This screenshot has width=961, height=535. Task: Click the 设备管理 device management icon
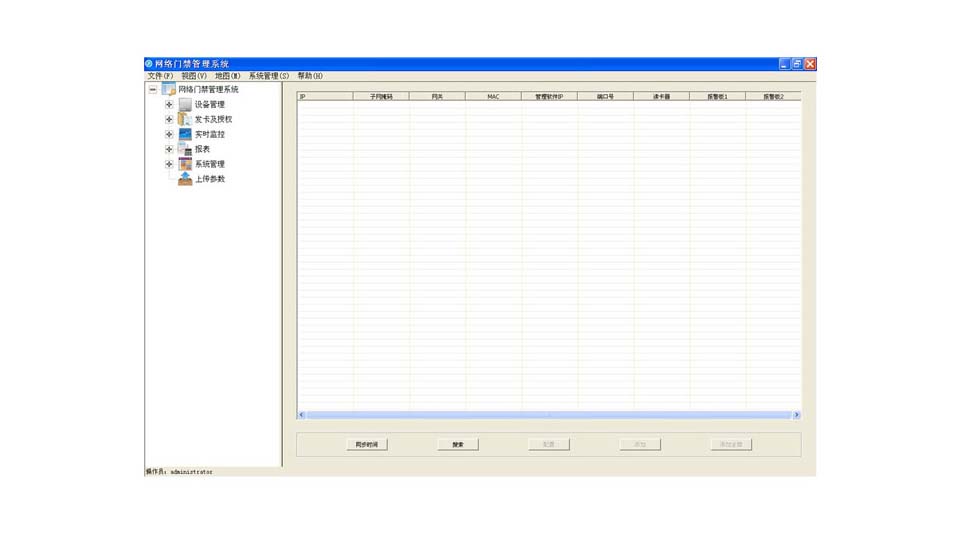click(x=185, y=104)
